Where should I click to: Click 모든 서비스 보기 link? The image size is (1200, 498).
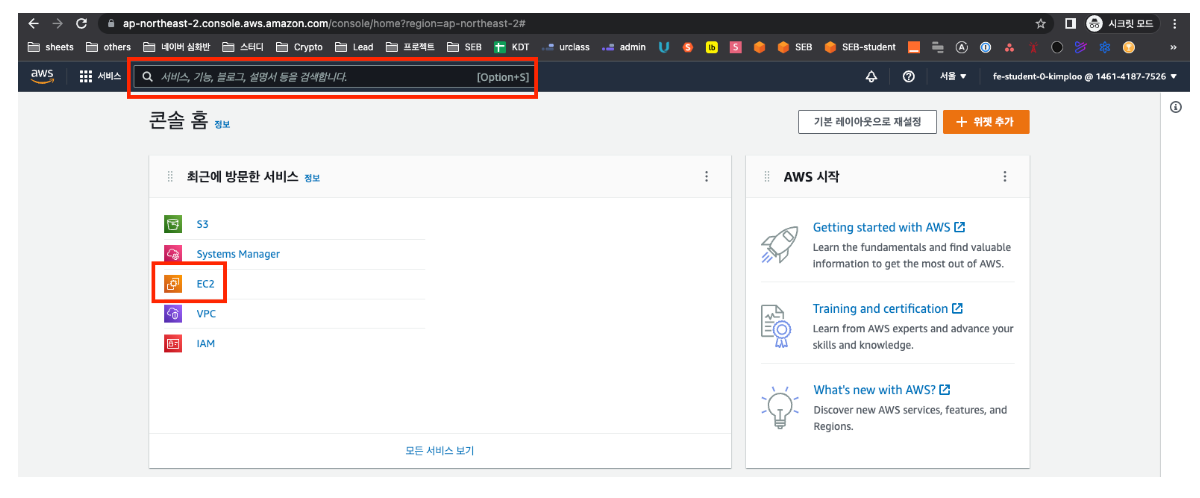click(440, 450)
